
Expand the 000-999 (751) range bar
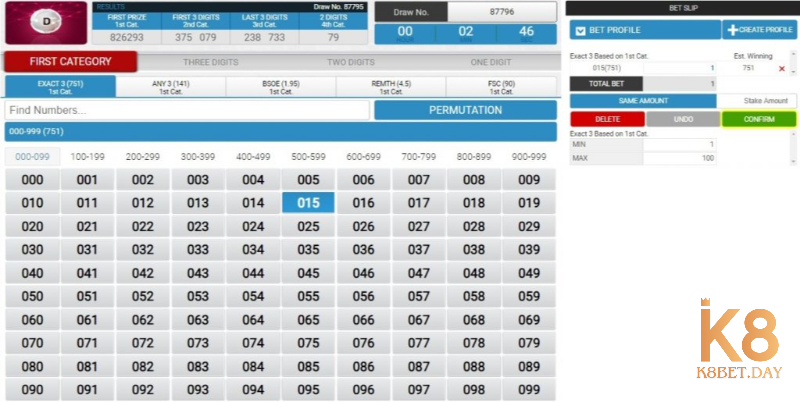pos(280,131)
